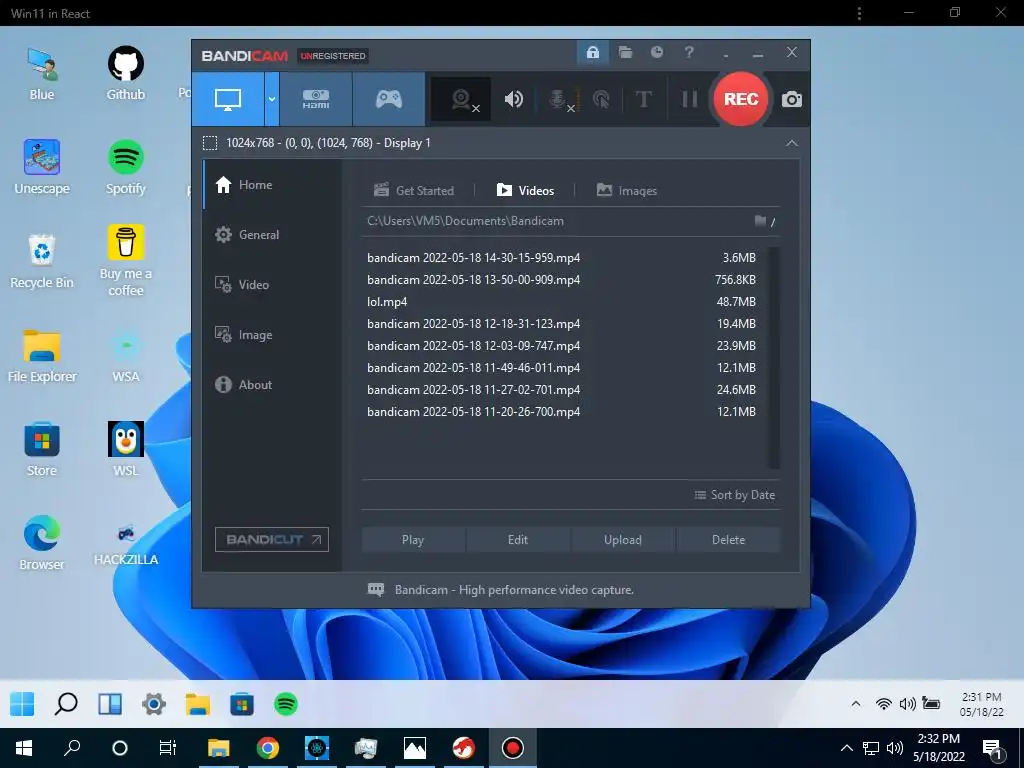Click the C:\Users\VM5\Documents\Bandicam path
The width and height of the screenshot is (1024, 768).
tap(465, 221)
